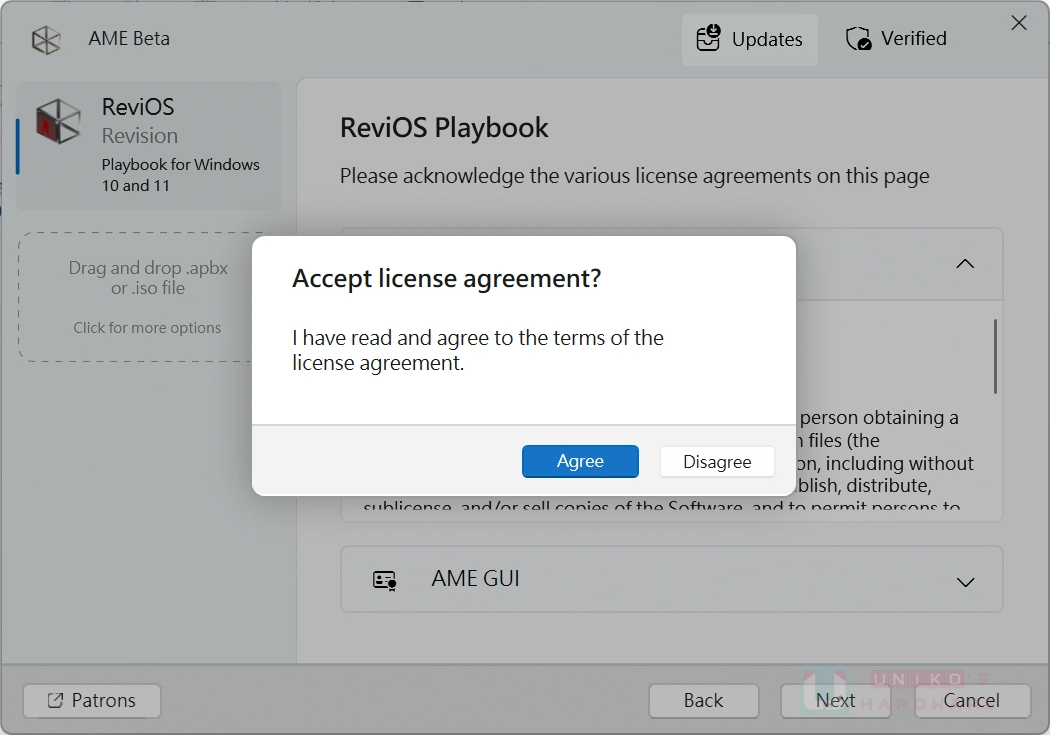Viewport: 1050px width, 735px height.
Task: Go Back to the previous step
Action: click(x=703, y=700)
